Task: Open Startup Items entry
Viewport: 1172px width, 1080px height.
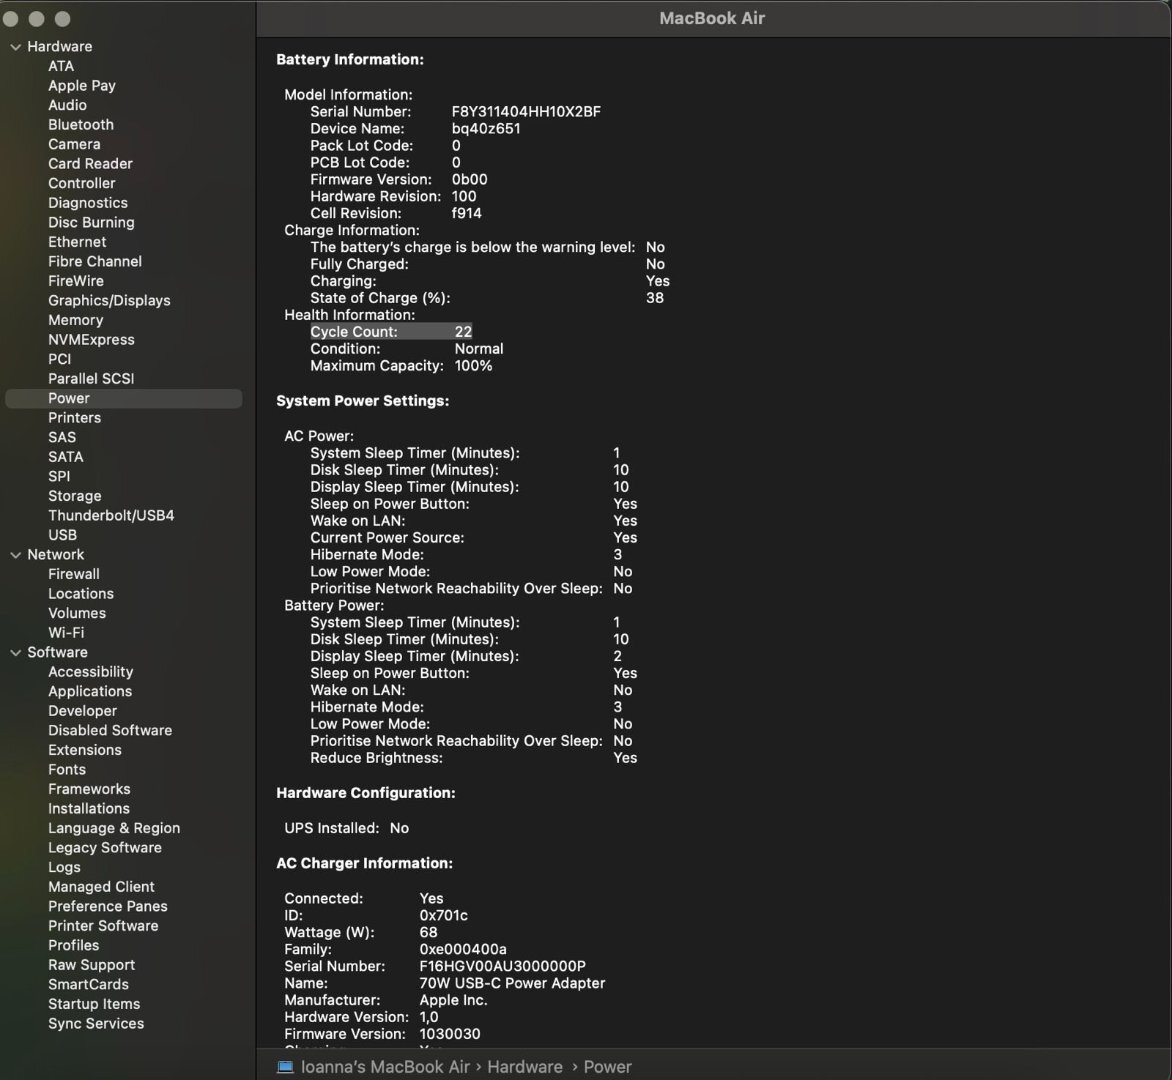Action: 94,1004
